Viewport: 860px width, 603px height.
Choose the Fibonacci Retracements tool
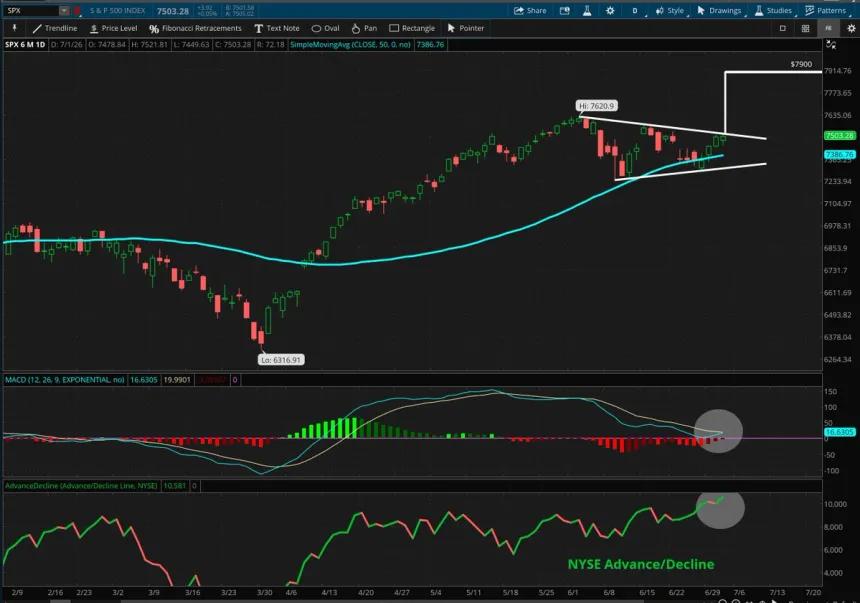pos(195,28)
